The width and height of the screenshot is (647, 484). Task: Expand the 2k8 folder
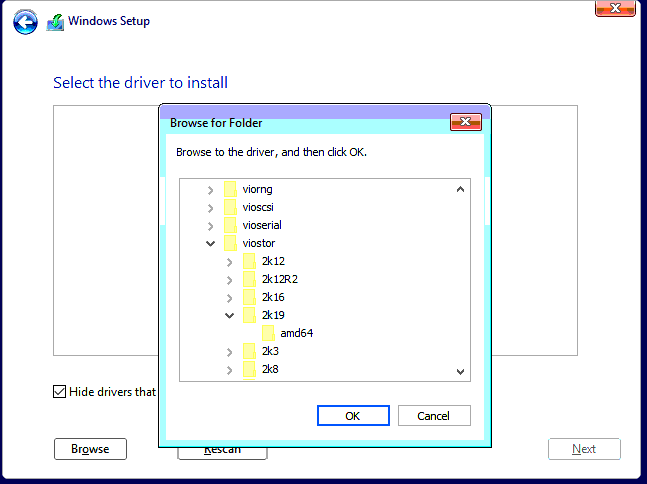(229, 370)
